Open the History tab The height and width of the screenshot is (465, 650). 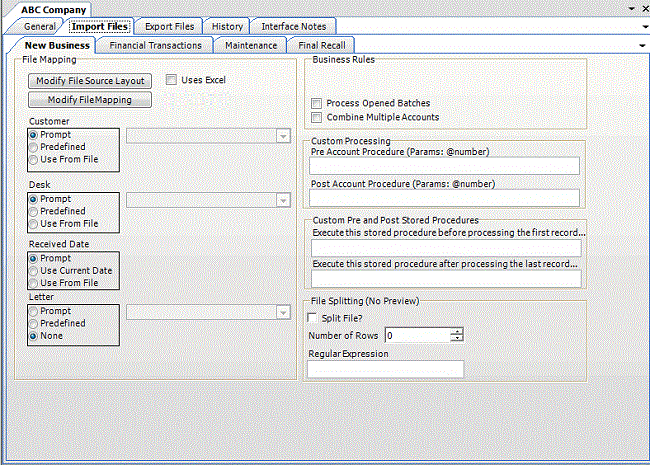tap(227, 26)
